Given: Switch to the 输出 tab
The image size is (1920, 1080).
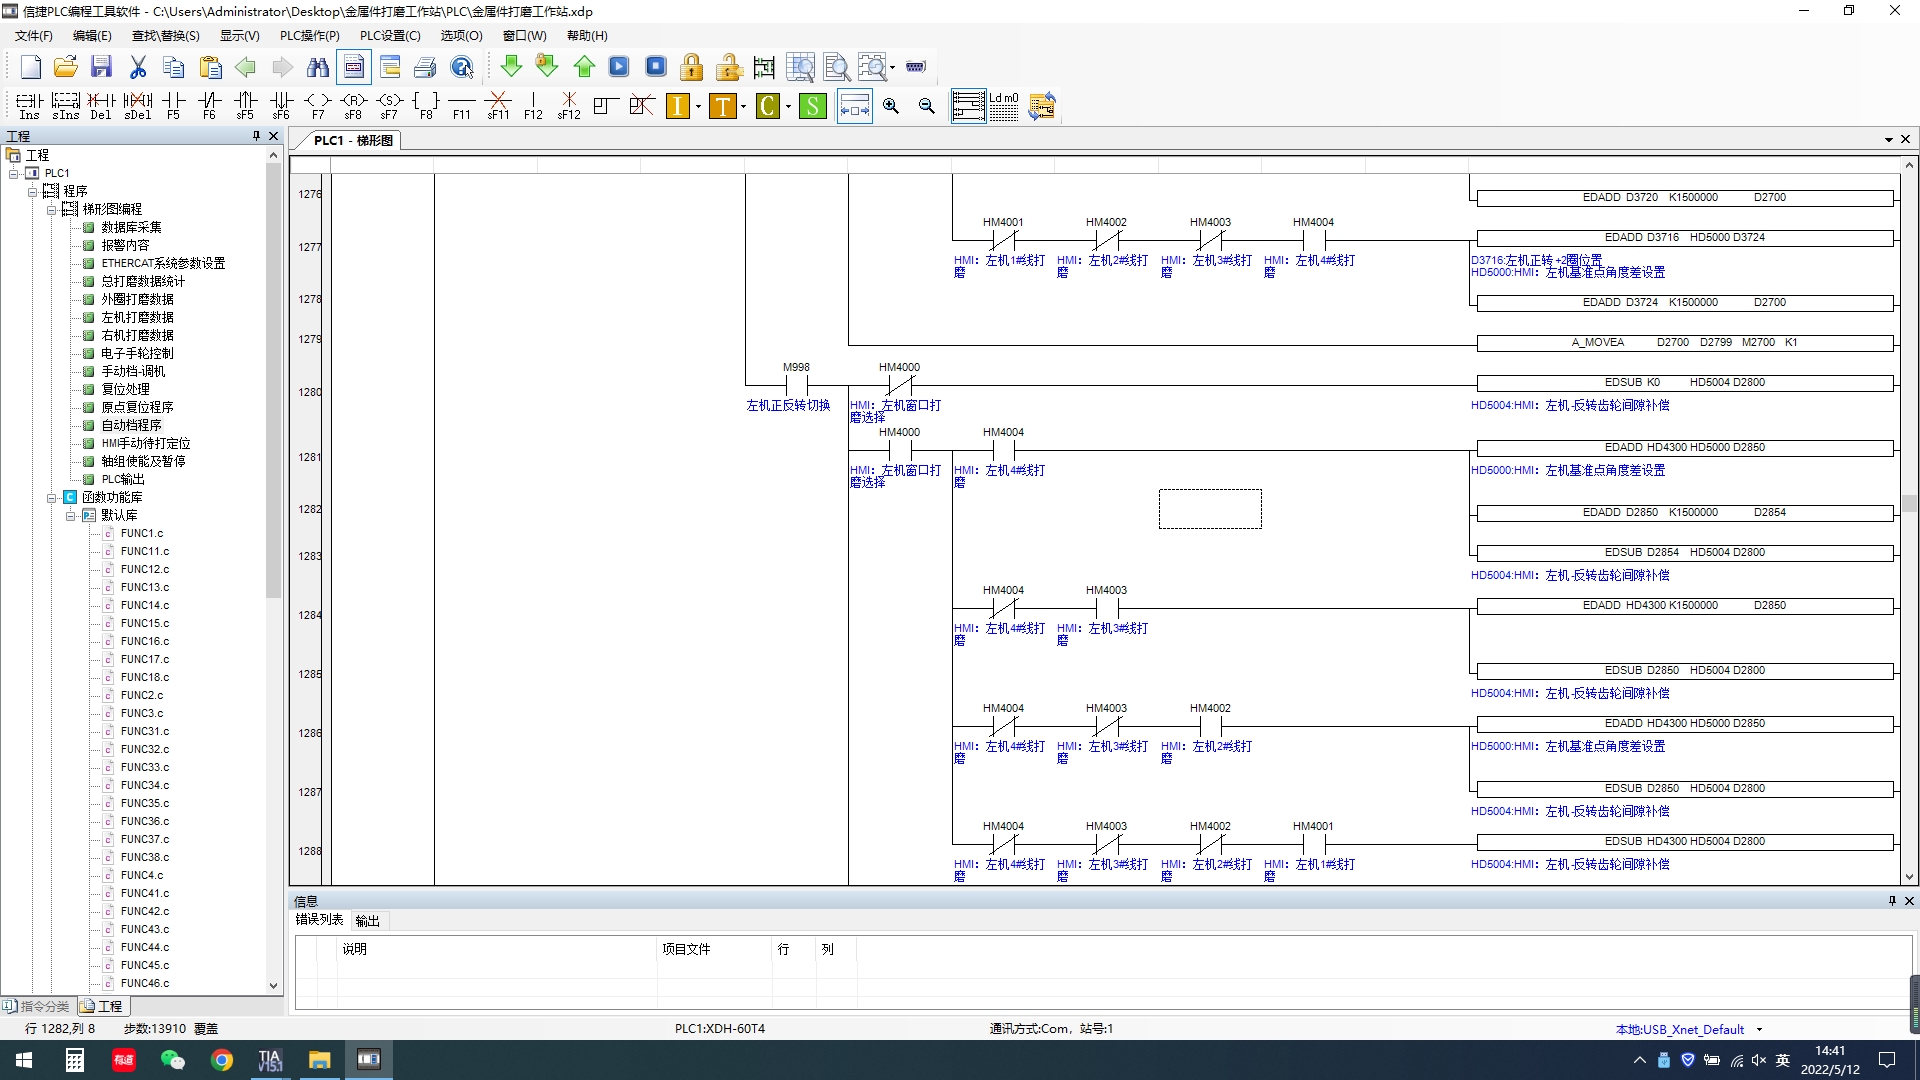Looking at the screenshot, I should coord(367,921).
